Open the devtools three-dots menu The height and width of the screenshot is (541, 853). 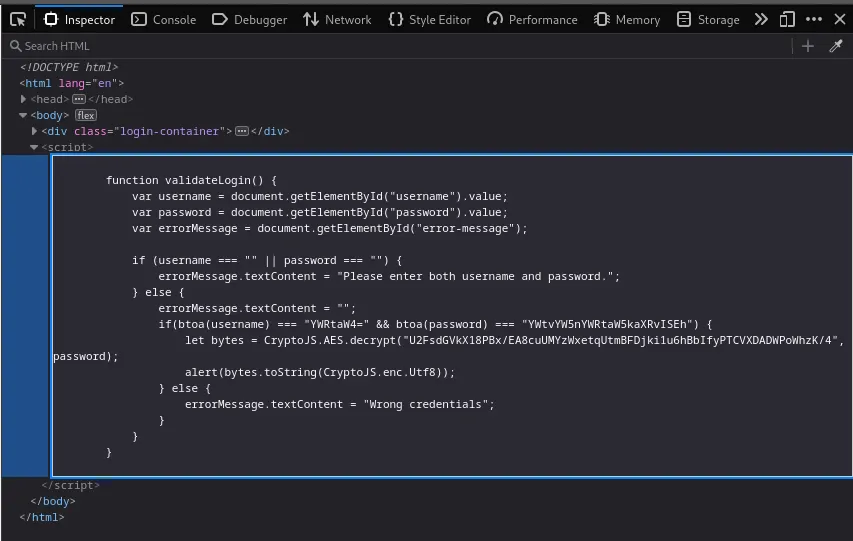pyautogui.click(x=814, y=20)
